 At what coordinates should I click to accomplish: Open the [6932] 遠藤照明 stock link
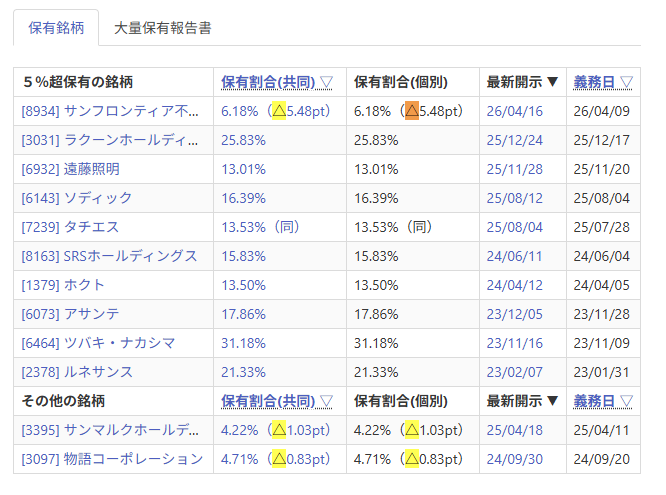[x=71, y=169]
